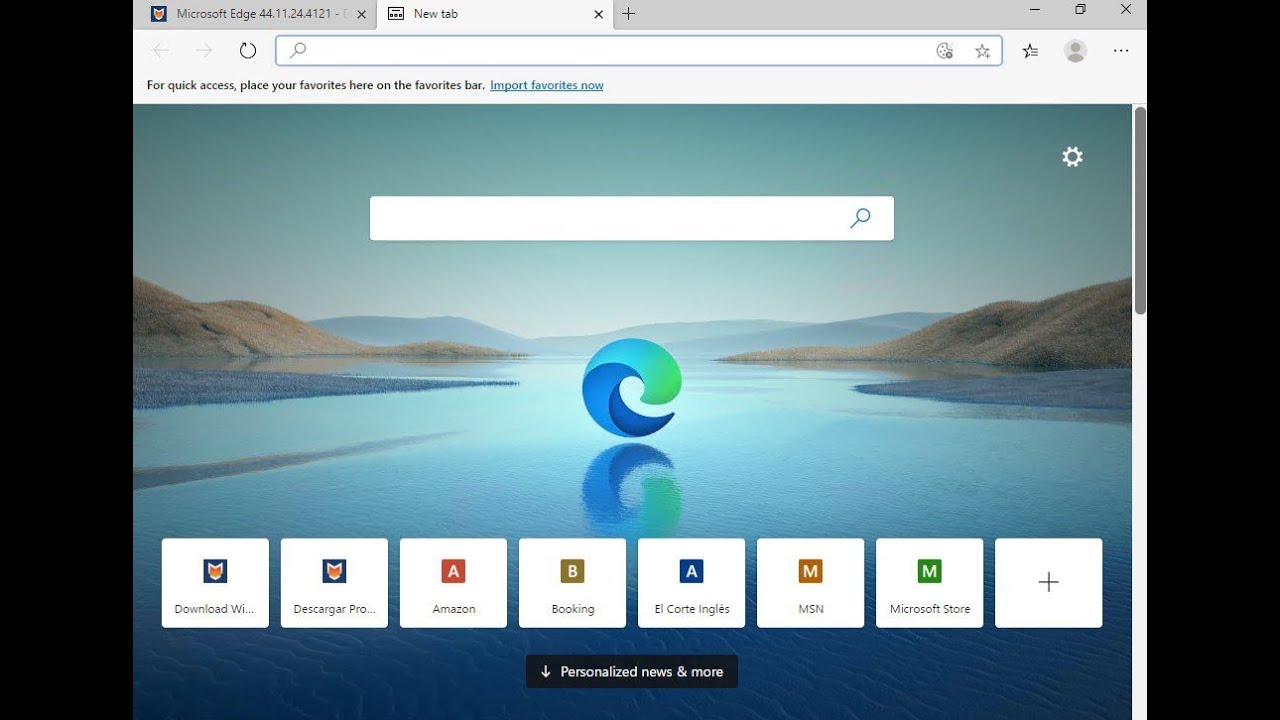Select the New tab tab
Image resolution: width=1280 pixels, height=720 pixels.
pos(495,14)
